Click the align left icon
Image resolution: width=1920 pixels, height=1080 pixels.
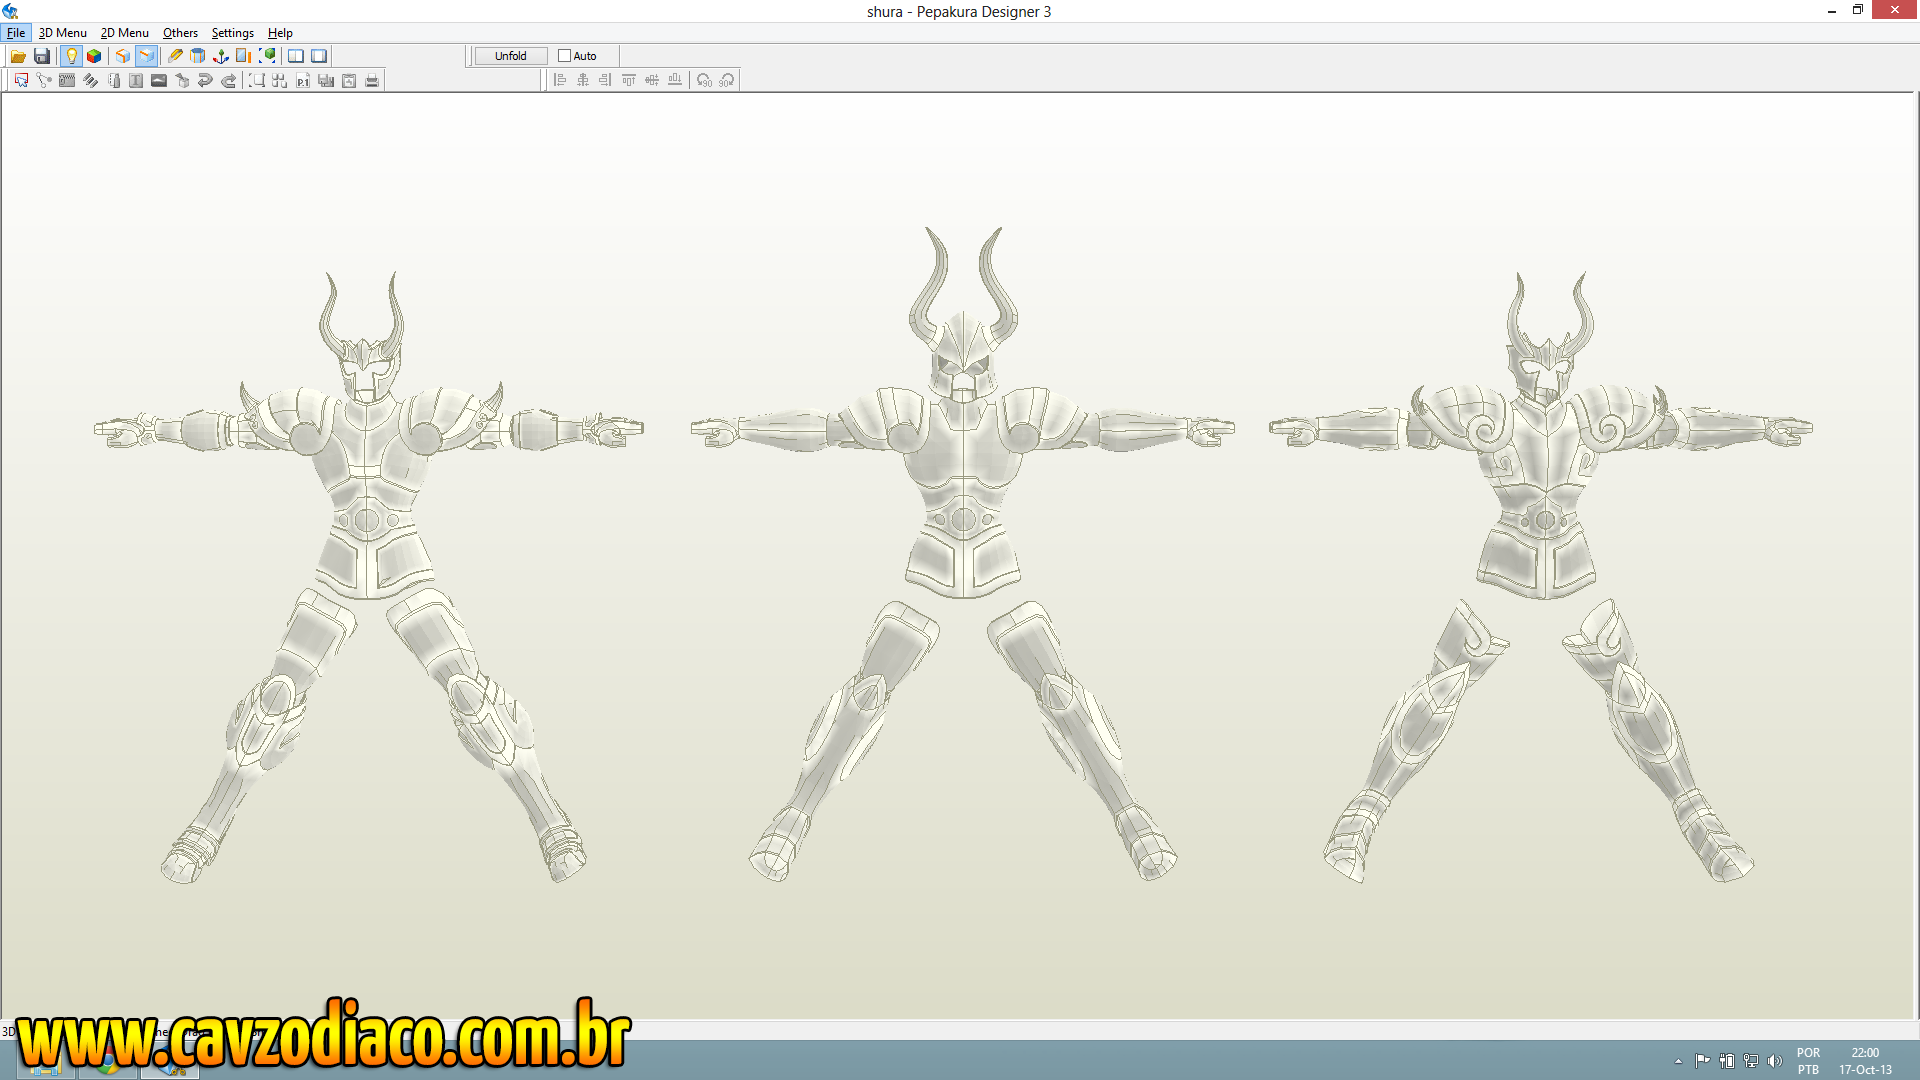point(560,81)
